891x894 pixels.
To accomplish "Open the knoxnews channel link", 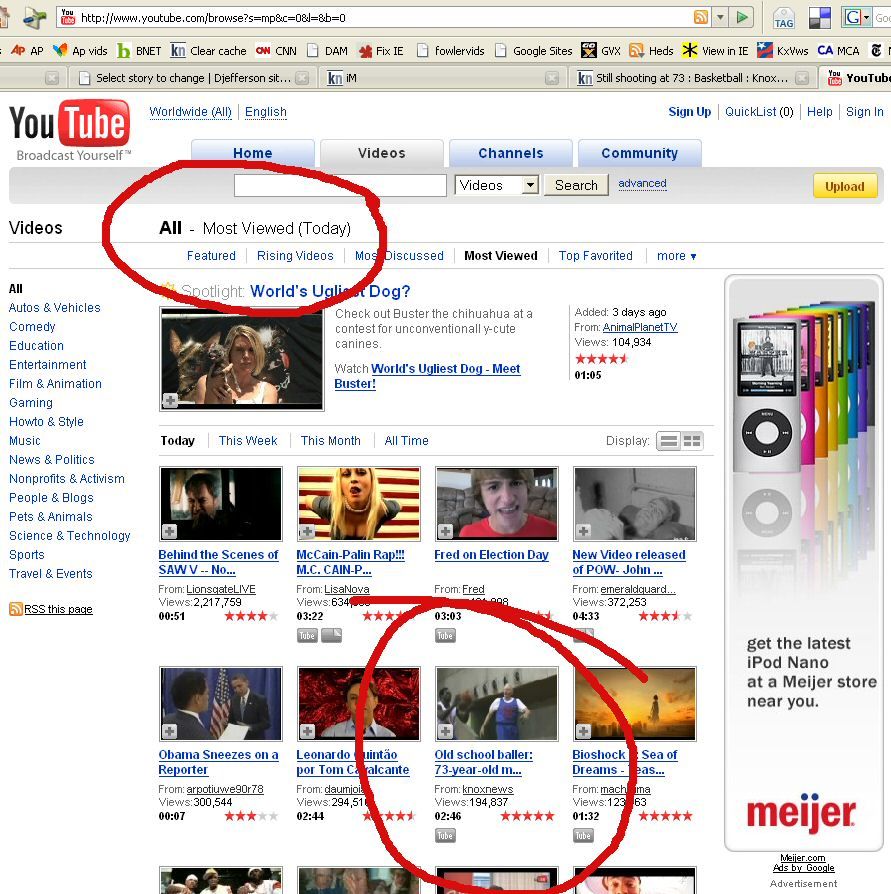I will click(488, 789).
